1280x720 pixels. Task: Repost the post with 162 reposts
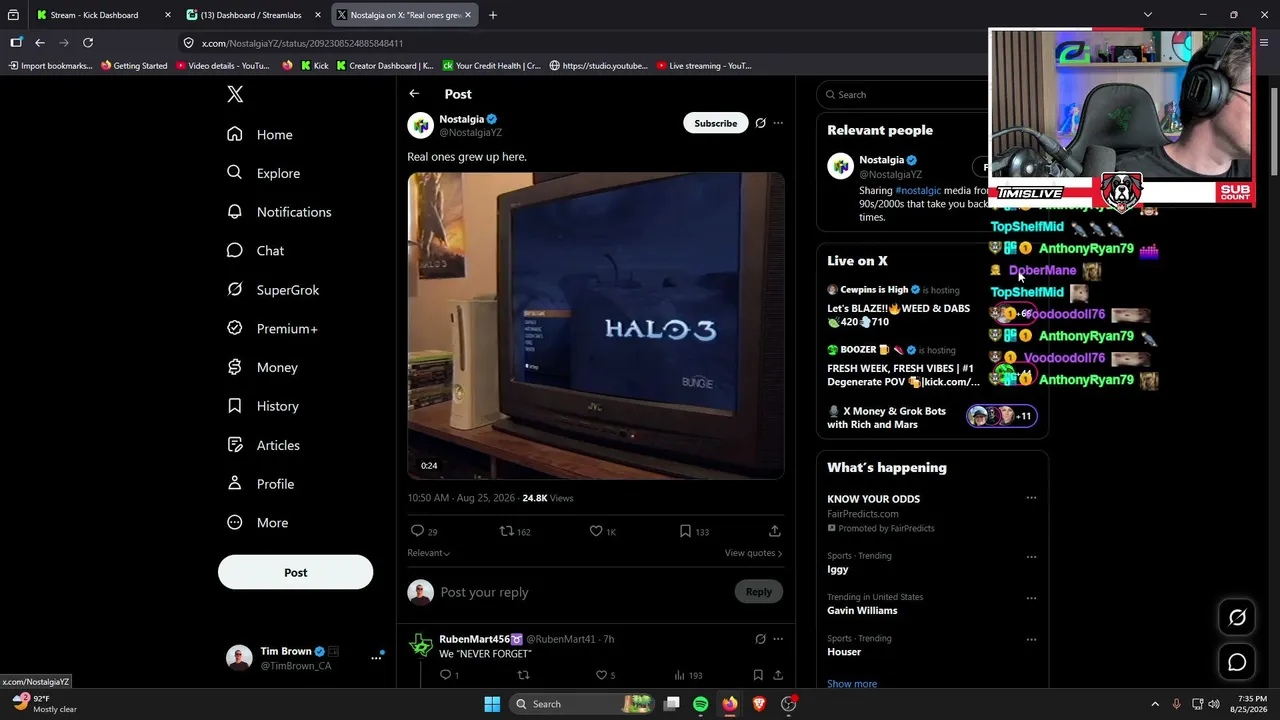tap(507, 531)
